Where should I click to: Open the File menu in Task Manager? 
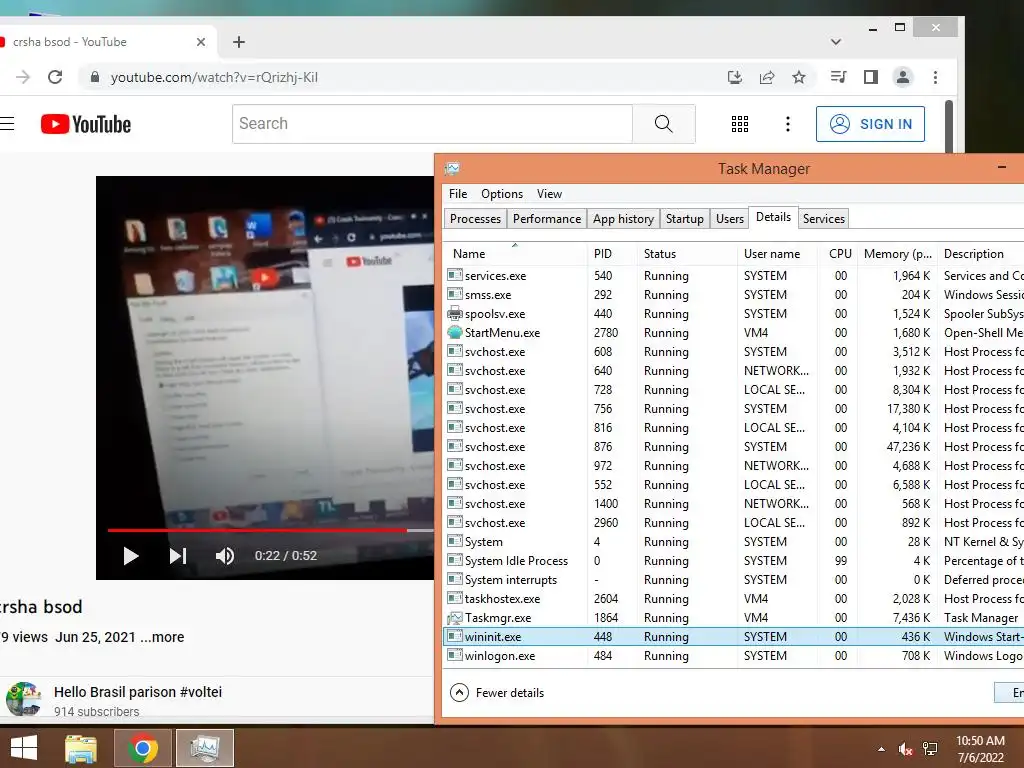(x=458, y=194)
